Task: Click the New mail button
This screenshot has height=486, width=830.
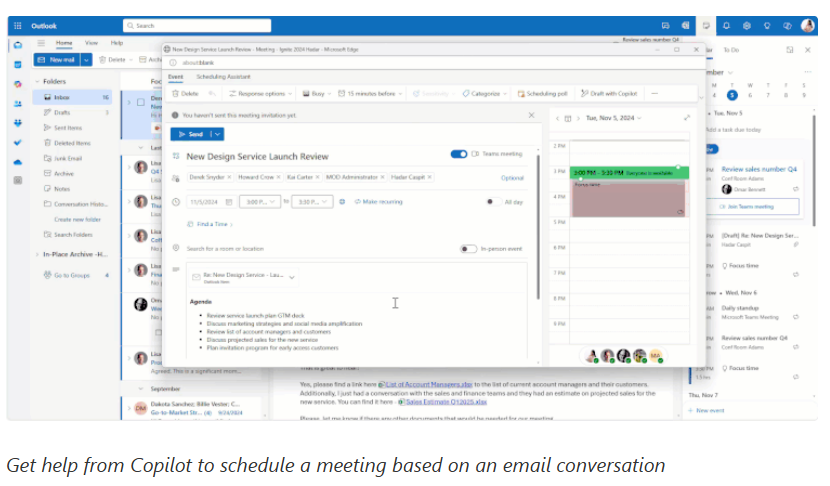Action: click(x=57, y=60)
